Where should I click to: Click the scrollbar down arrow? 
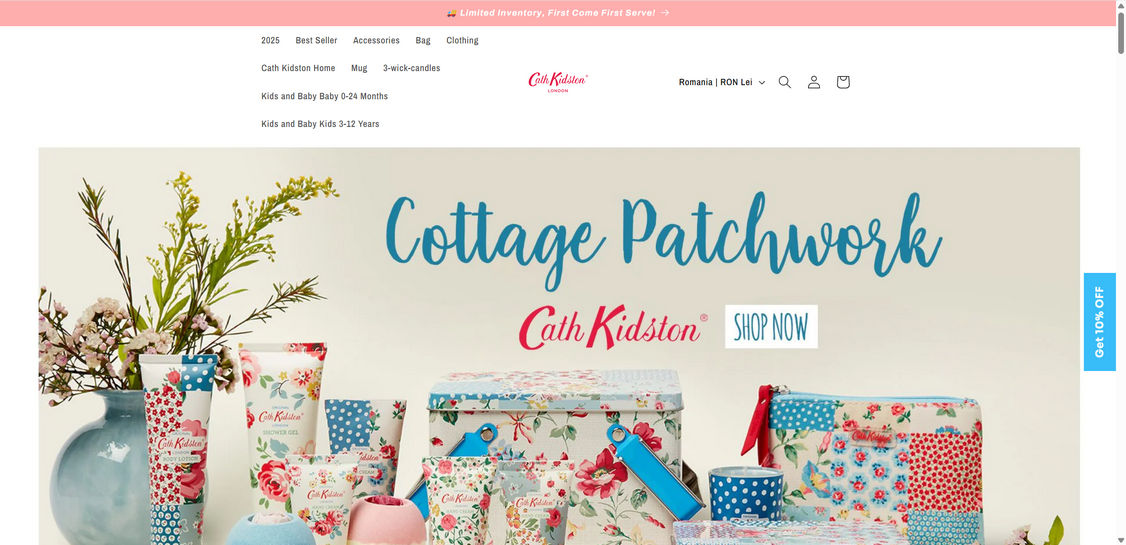[x=1120, y=539]
